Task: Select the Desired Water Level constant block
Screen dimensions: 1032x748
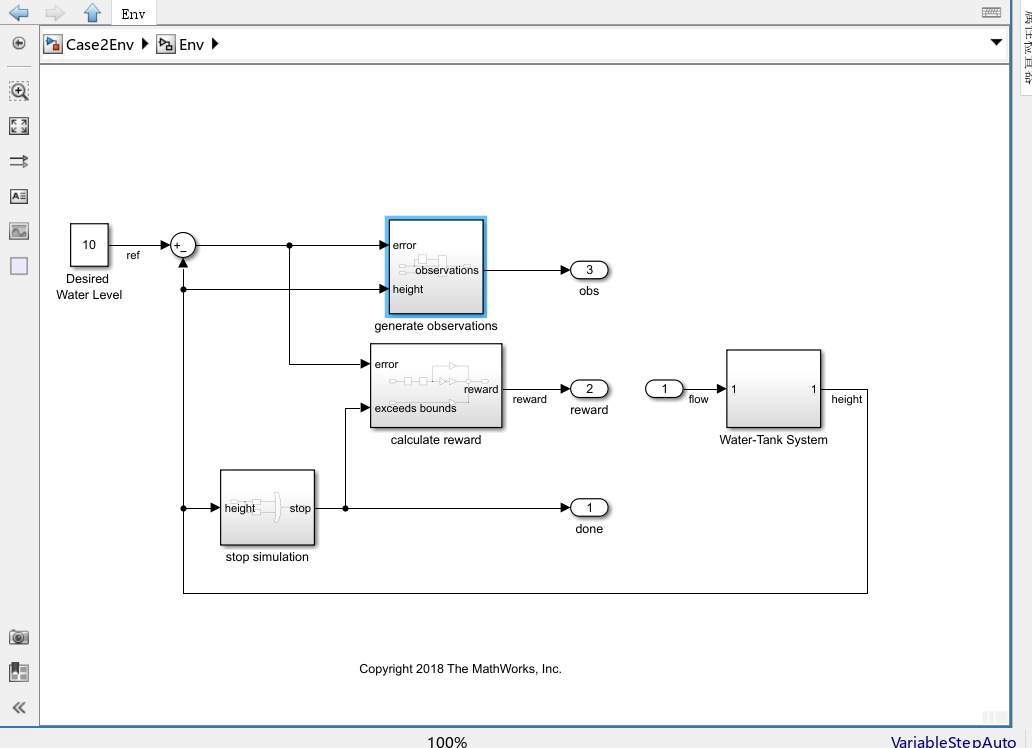Action: point(90,245)
